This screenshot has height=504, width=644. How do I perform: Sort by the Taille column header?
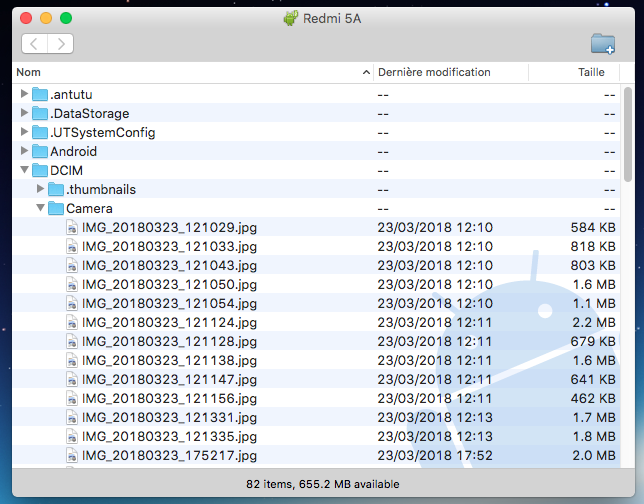(590, 72)
